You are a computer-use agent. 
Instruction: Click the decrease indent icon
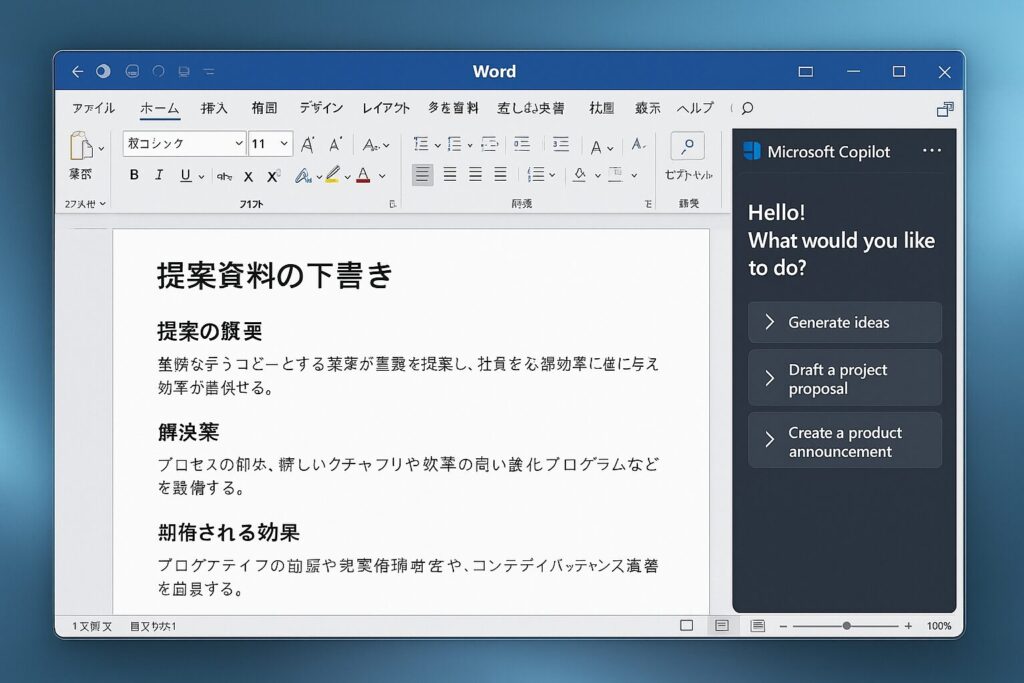(x=522, y=144)
